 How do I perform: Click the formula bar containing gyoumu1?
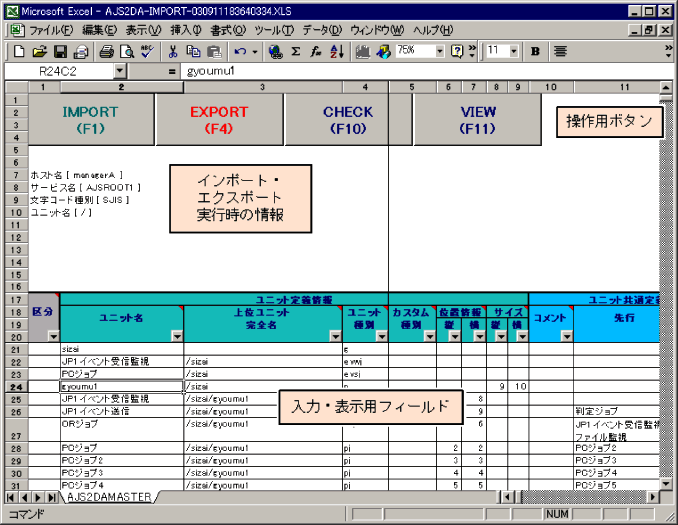[x=426, y=71]
